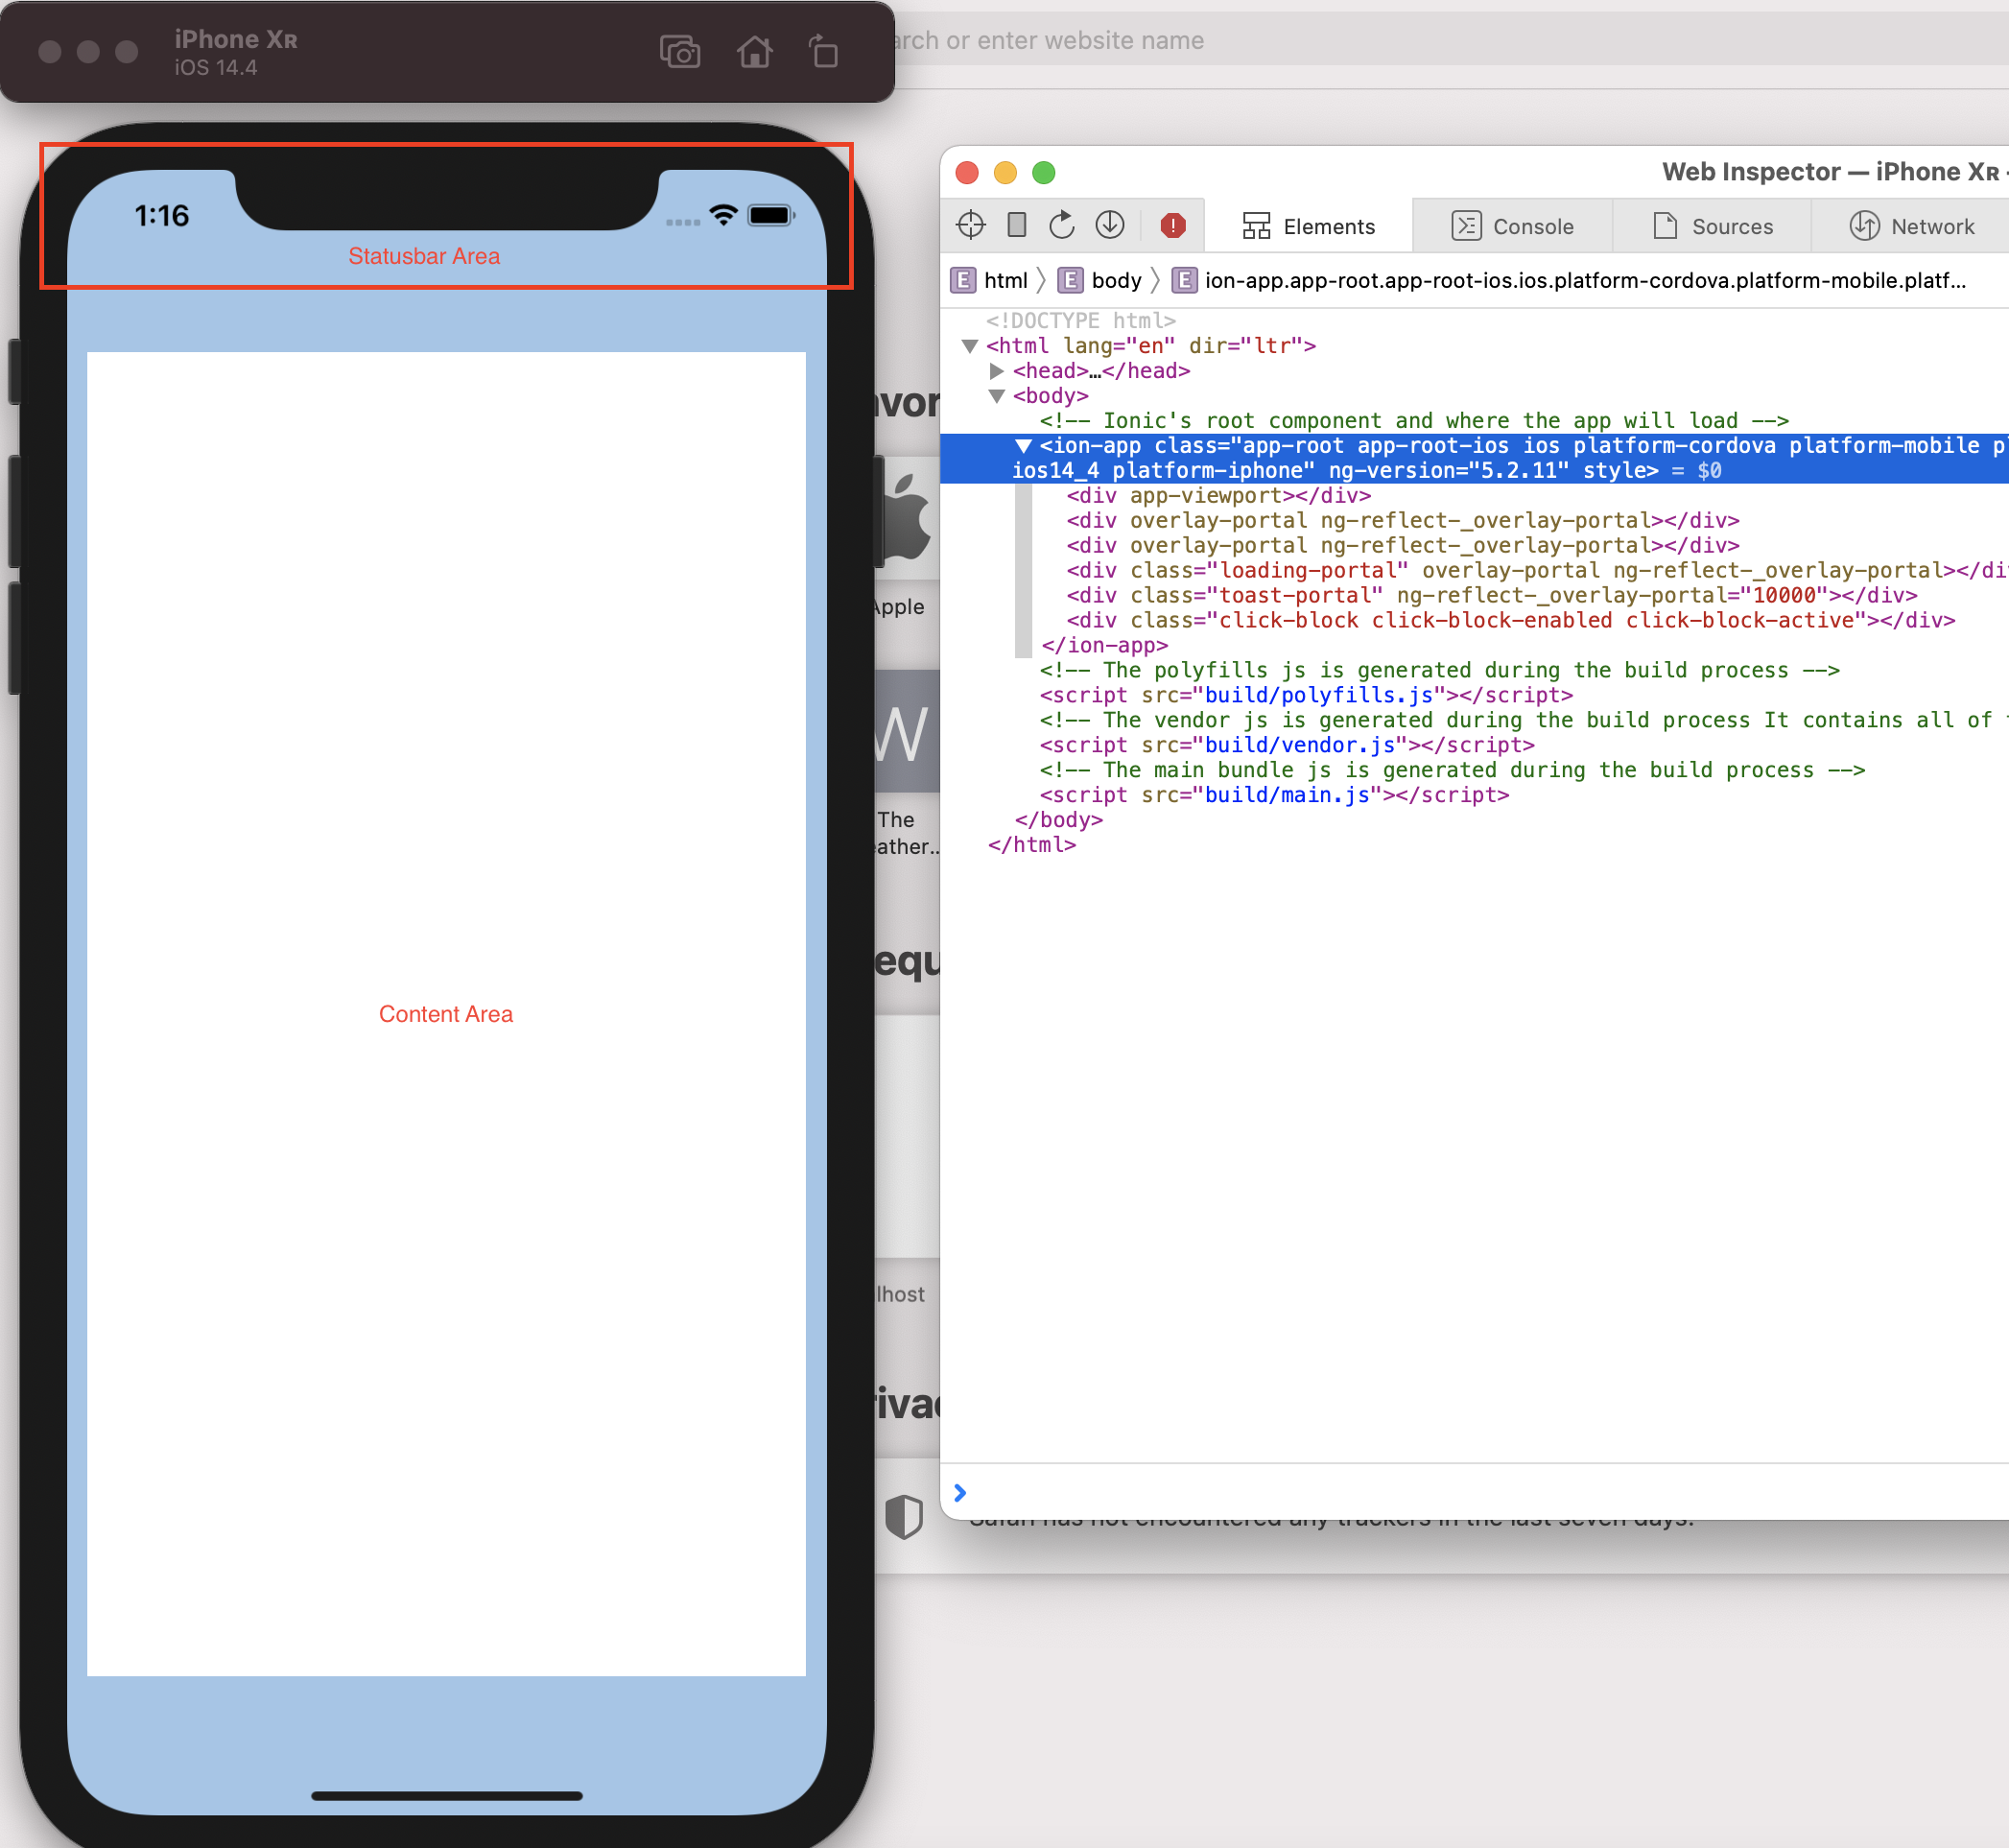Screen dimensions: 2009x1848
Task: Click the console quick input prompt
Action: click(x=960, y=1492)
